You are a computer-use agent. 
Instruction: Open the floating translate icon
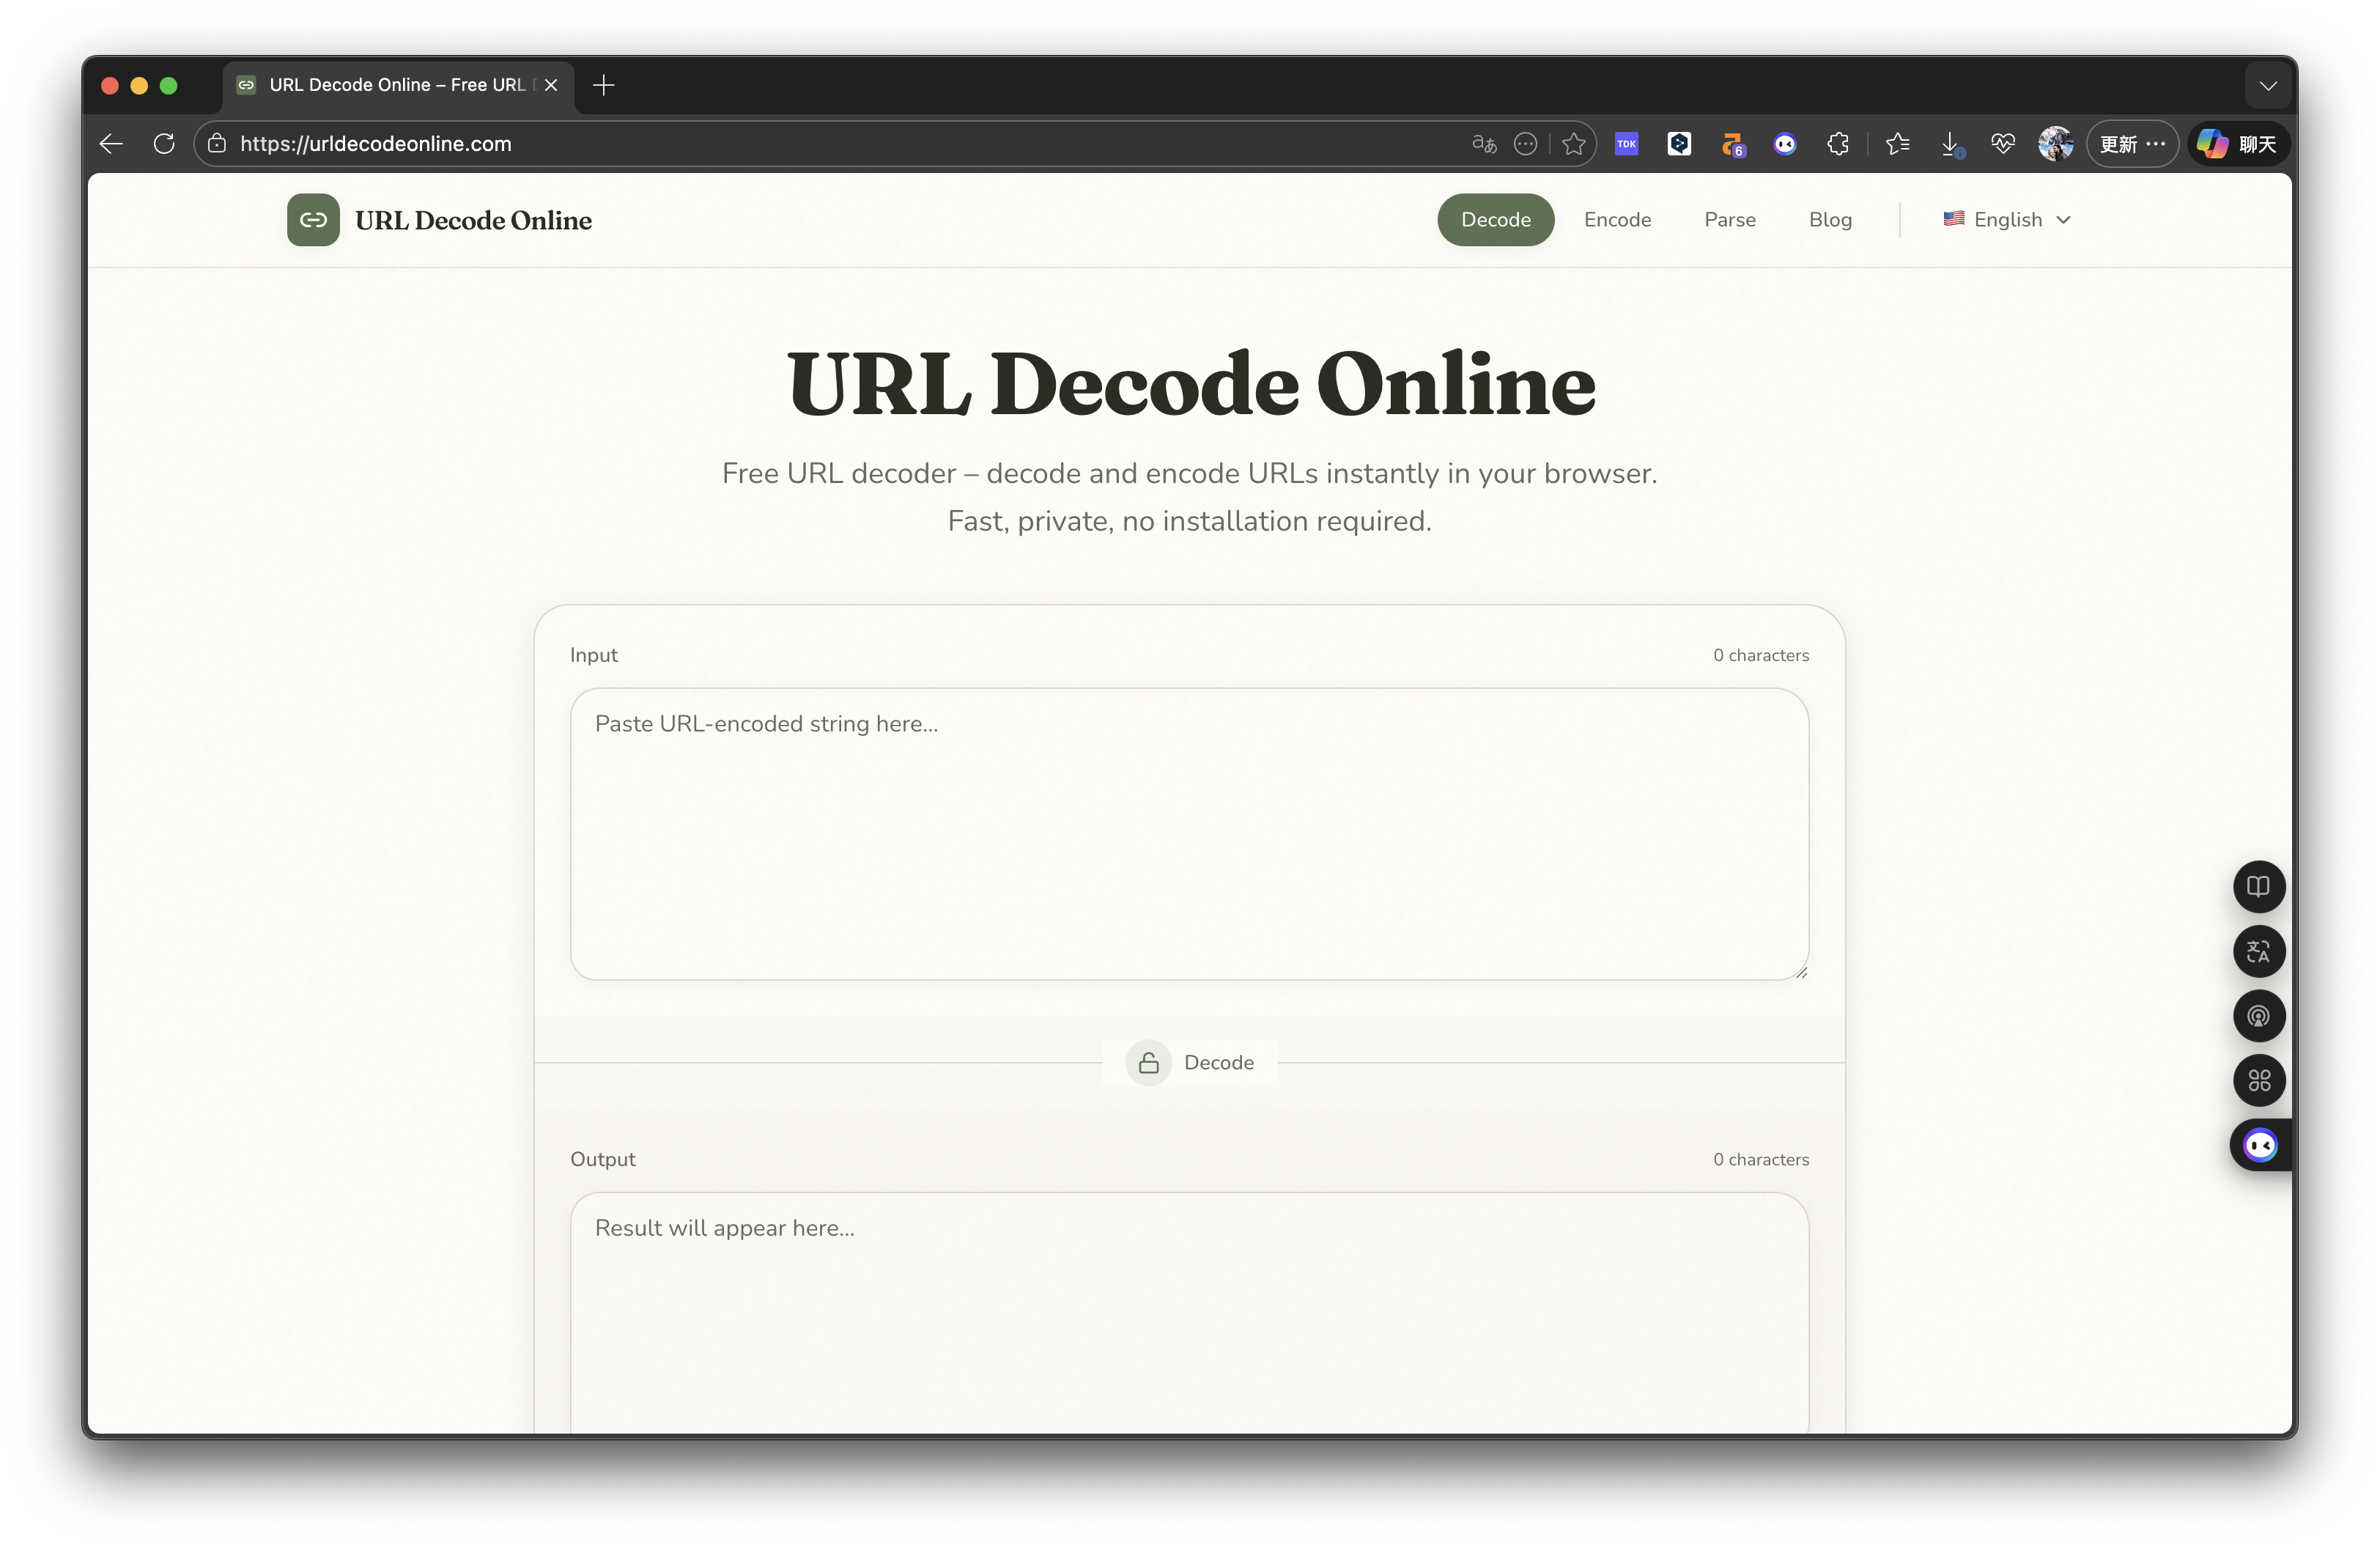point(2259,951)
